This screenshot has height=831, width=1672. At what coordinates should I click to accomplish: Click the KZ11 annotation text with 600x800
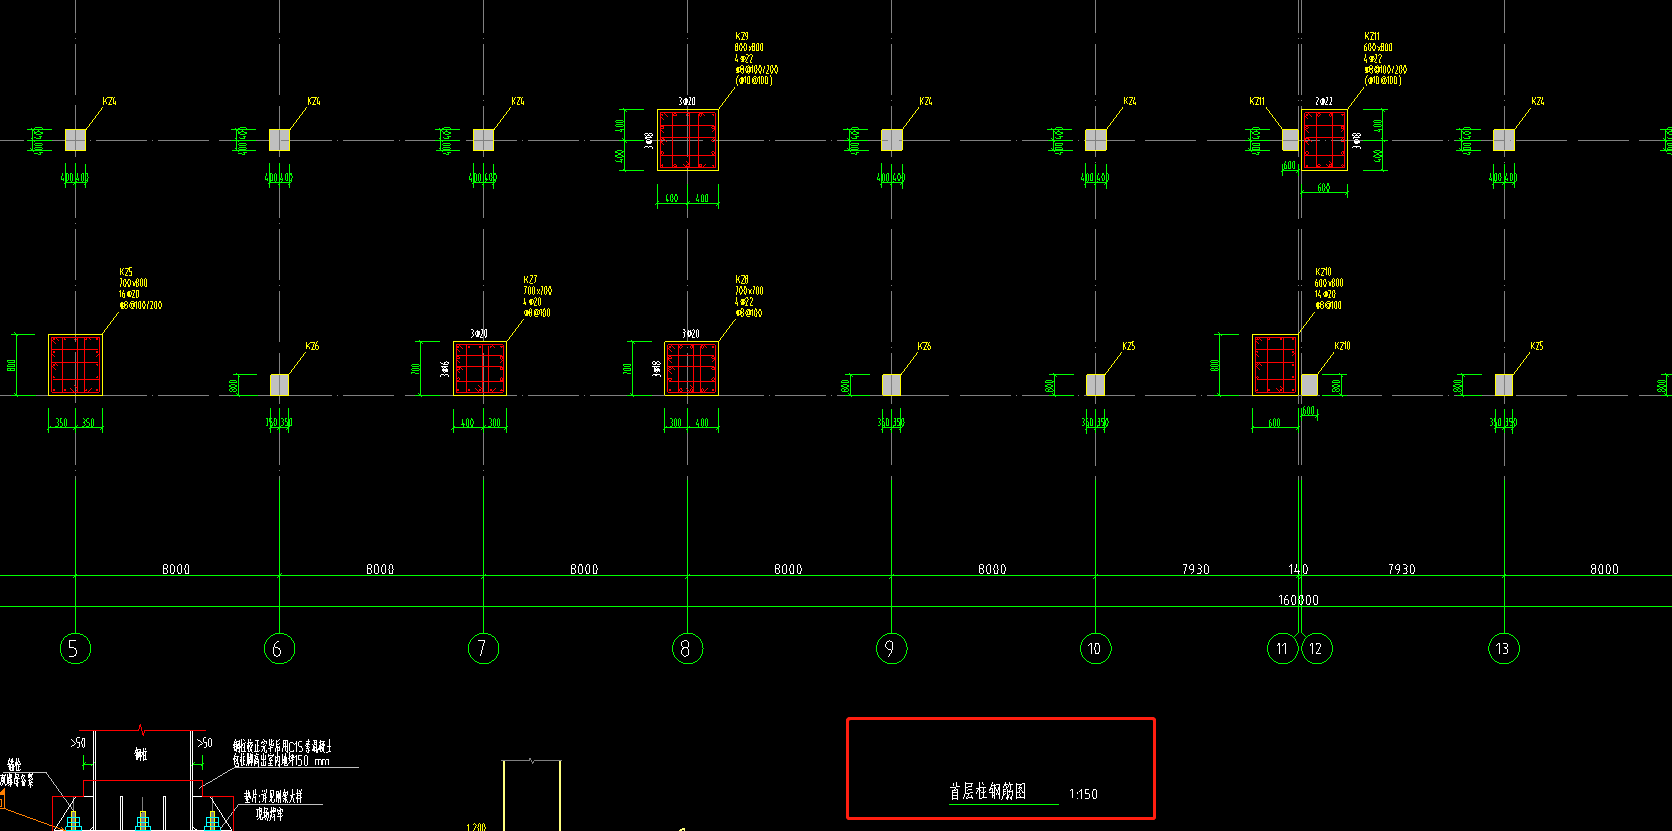tap(1385, 58)
